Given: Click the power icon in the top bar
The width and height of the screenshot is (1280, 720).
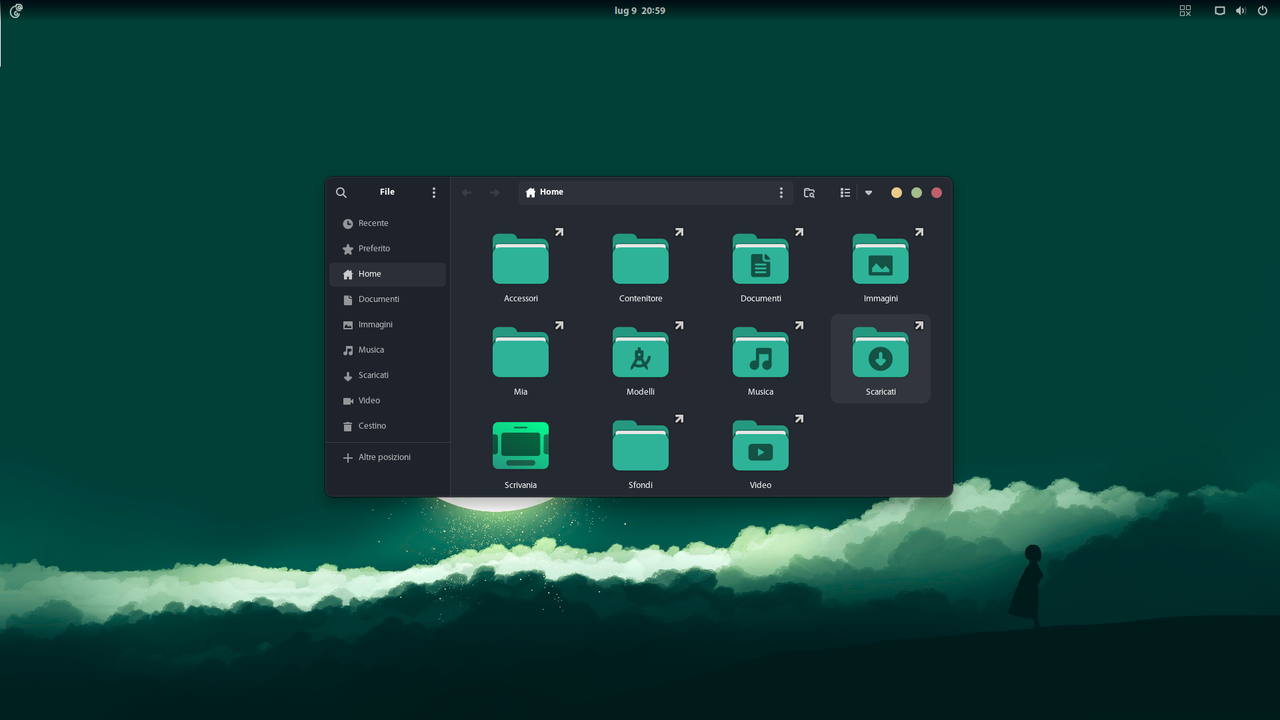Looking at the screenshot, I should point(1262,10).
